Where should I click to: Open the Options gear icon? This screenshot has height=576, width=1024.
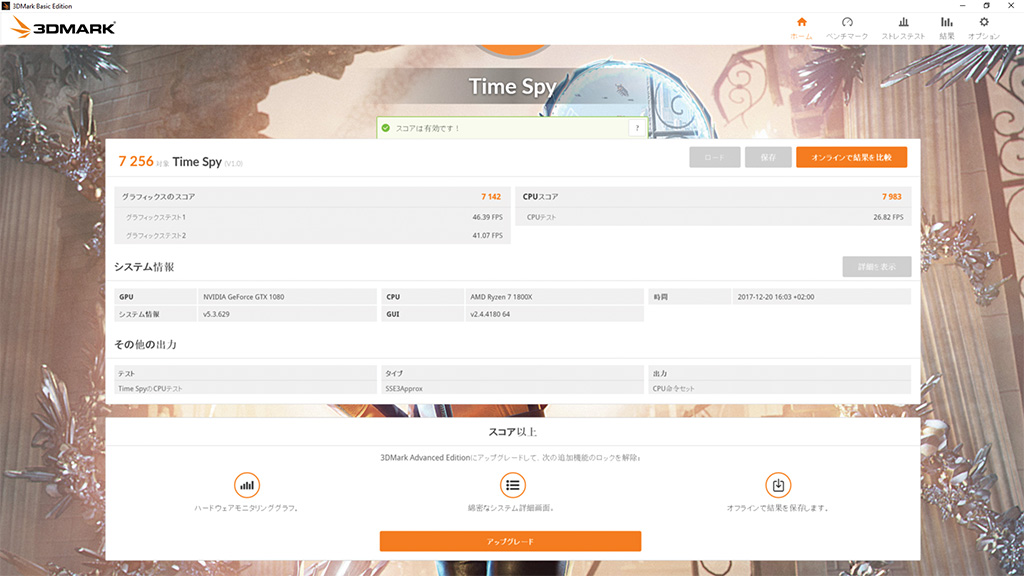pyautogui.click(x=984, y=22)
